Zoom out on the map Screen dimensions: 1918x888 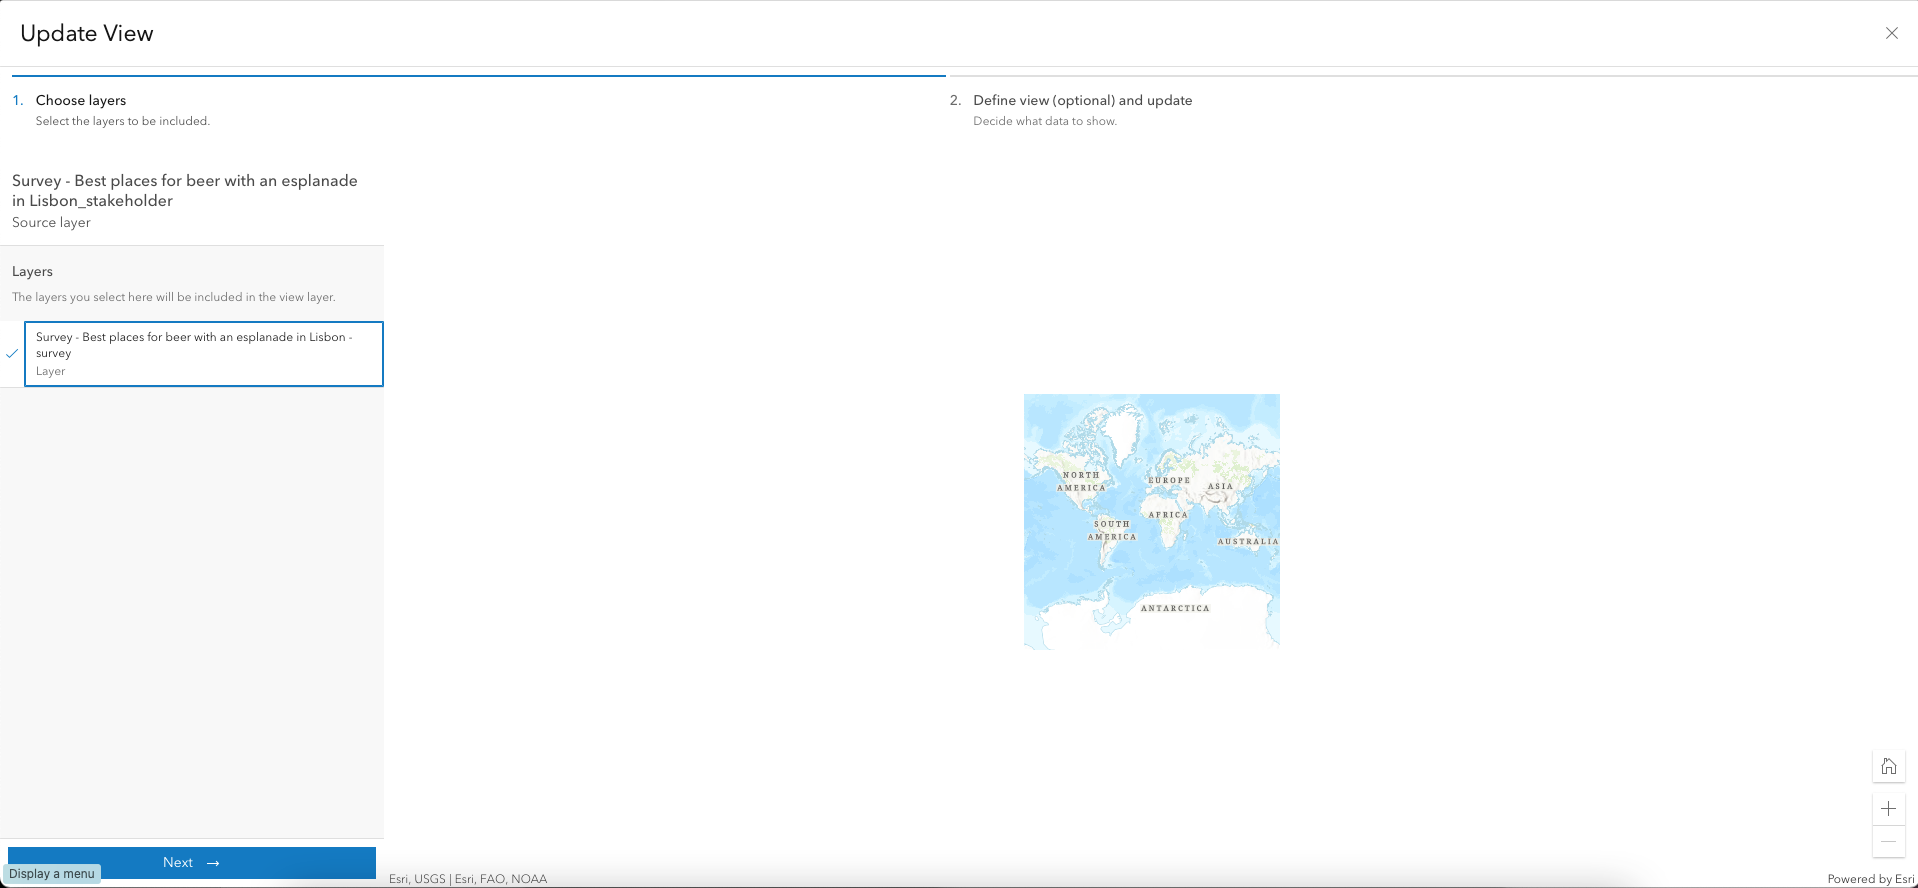[x=1888, y=842]
